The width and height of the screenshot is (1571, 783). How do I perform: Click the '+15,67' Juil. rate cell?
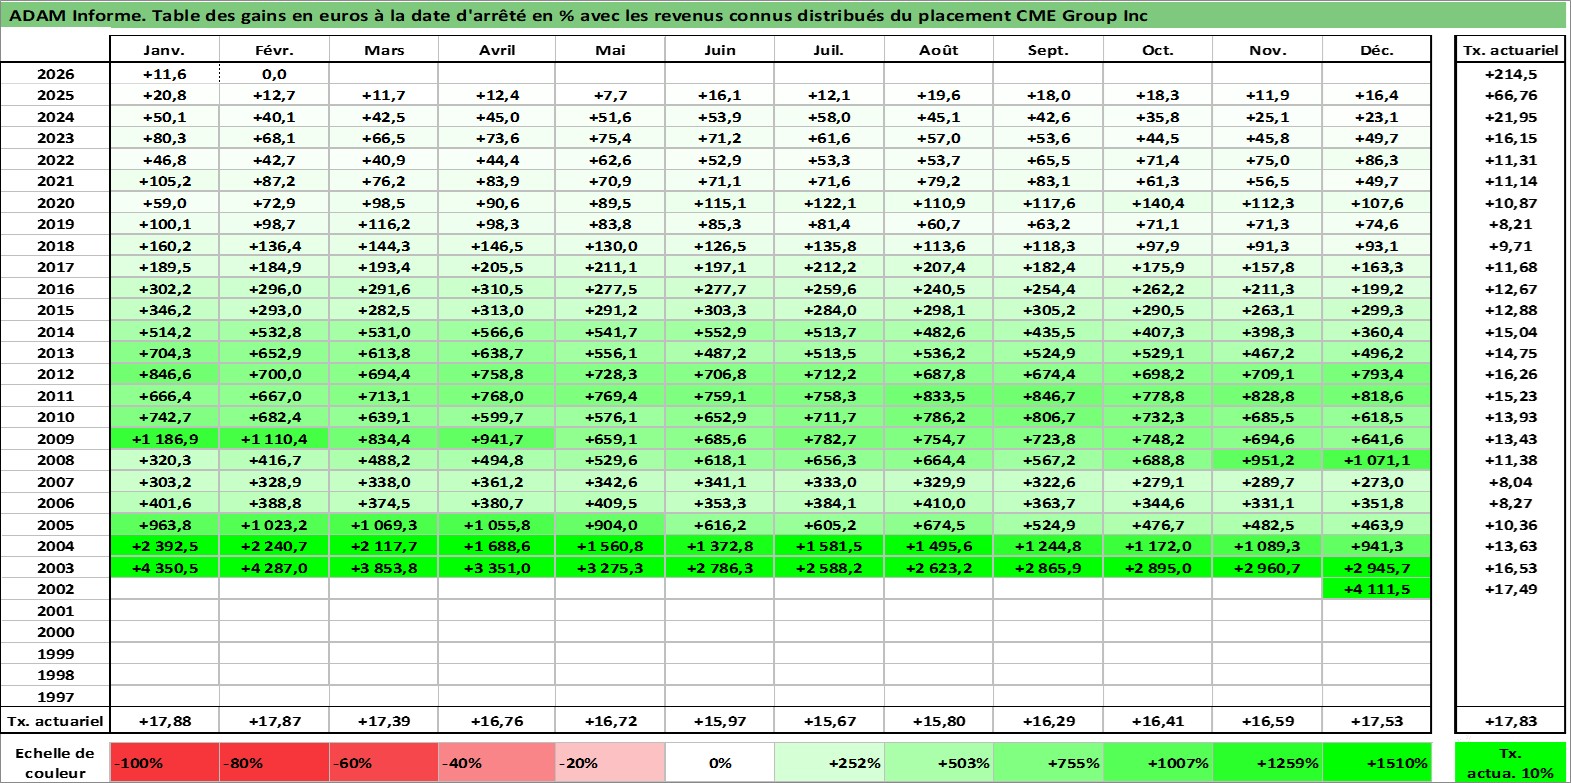[x=829, y=721]
